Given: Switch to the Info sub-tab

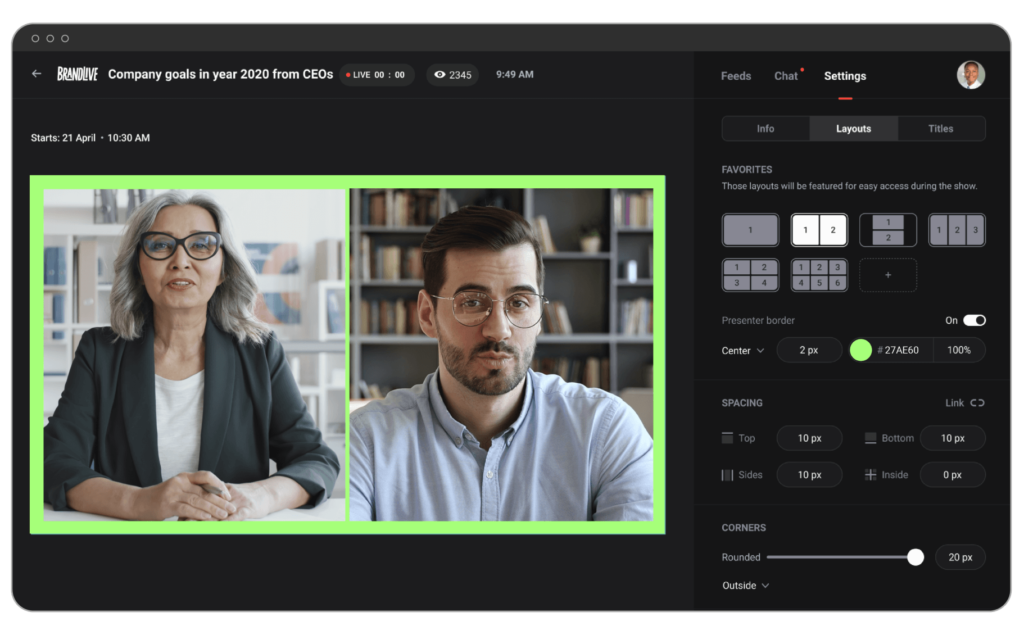Looking at the screenshot, I should coord(765,129).
